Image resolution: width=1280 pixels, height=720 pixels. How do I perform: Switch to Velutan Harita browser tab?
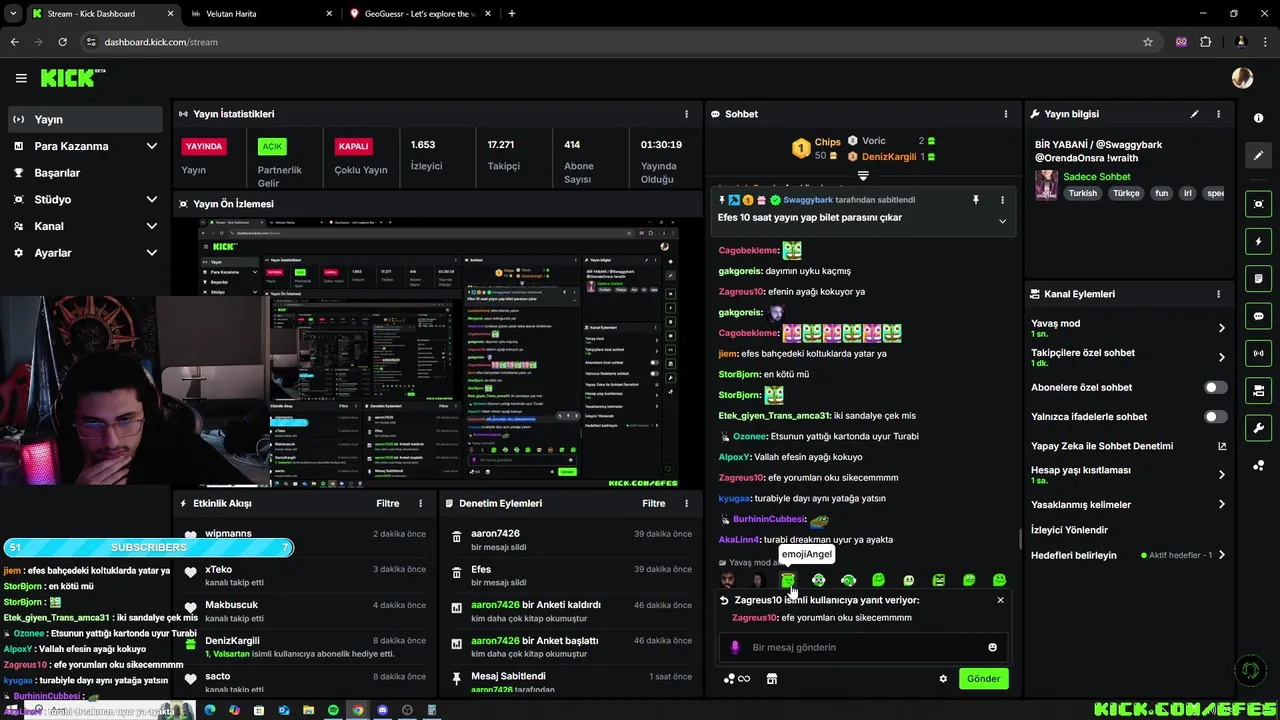click(262, 14)
